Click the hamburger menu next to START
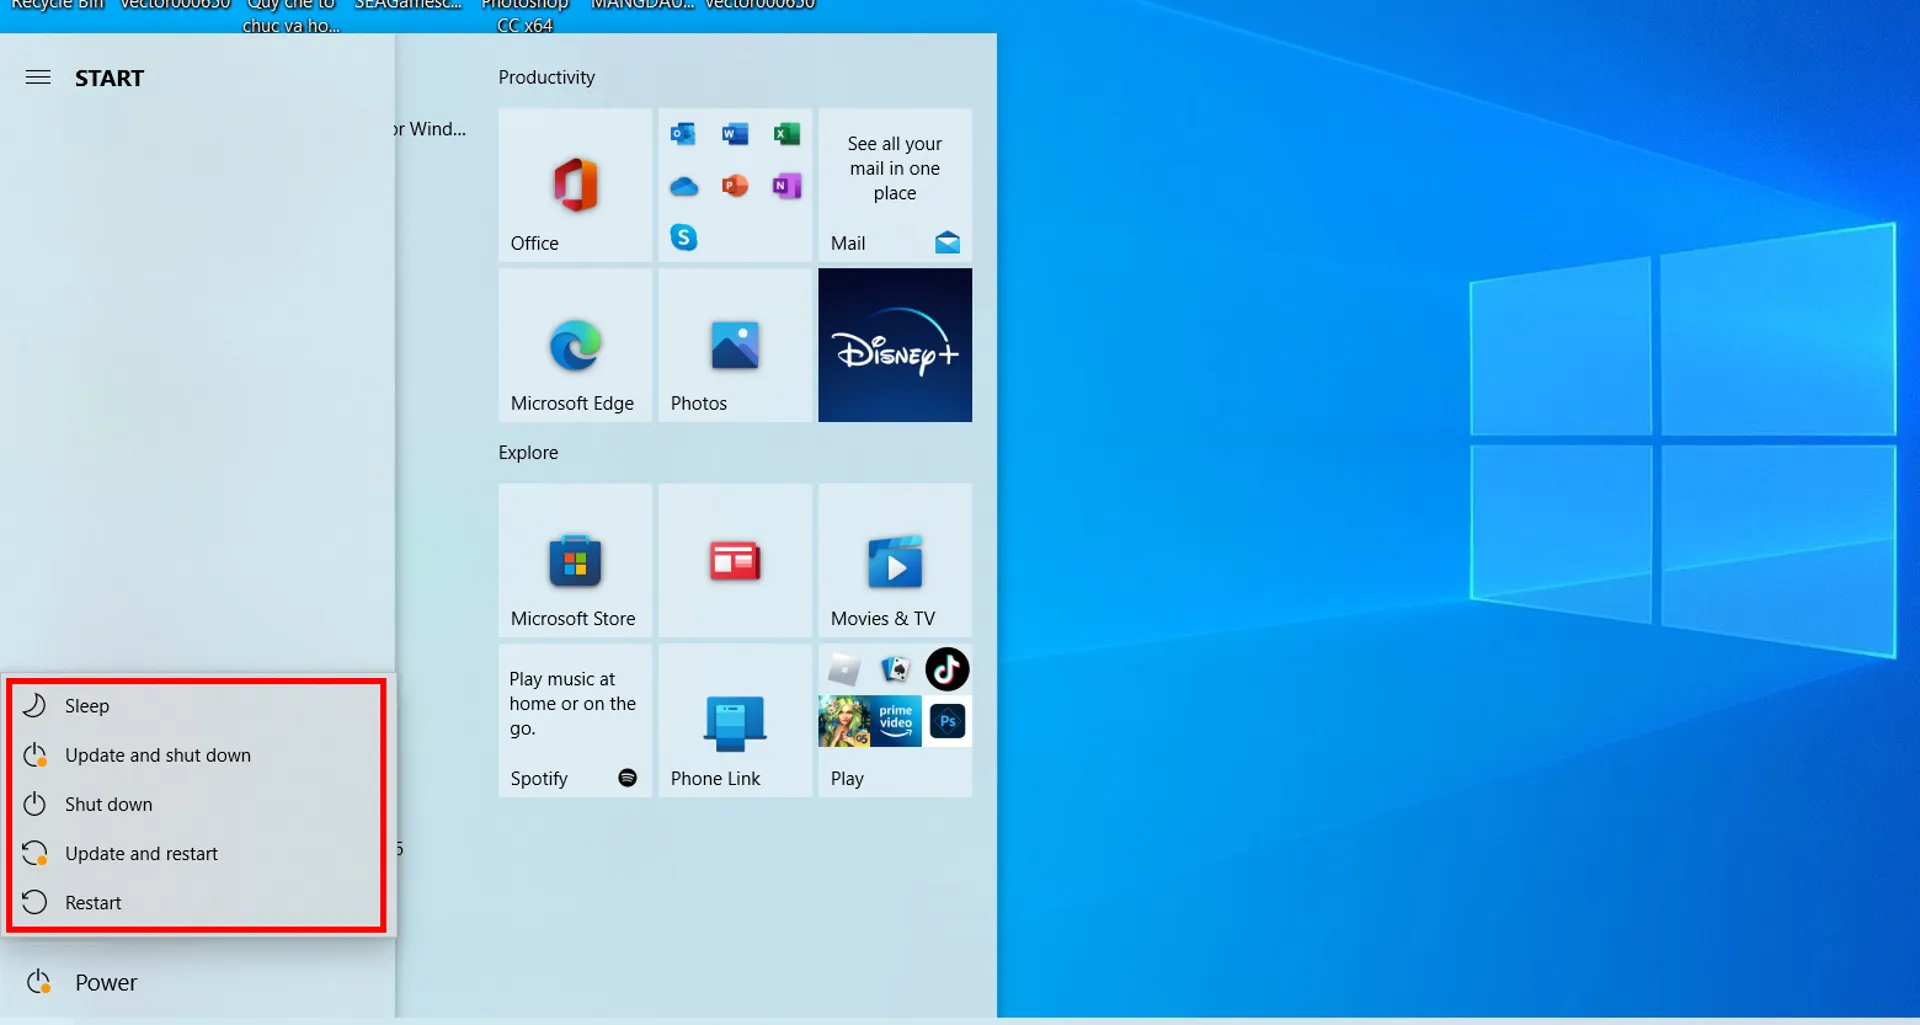The image size is (1920, 1025). coord(38,78)
